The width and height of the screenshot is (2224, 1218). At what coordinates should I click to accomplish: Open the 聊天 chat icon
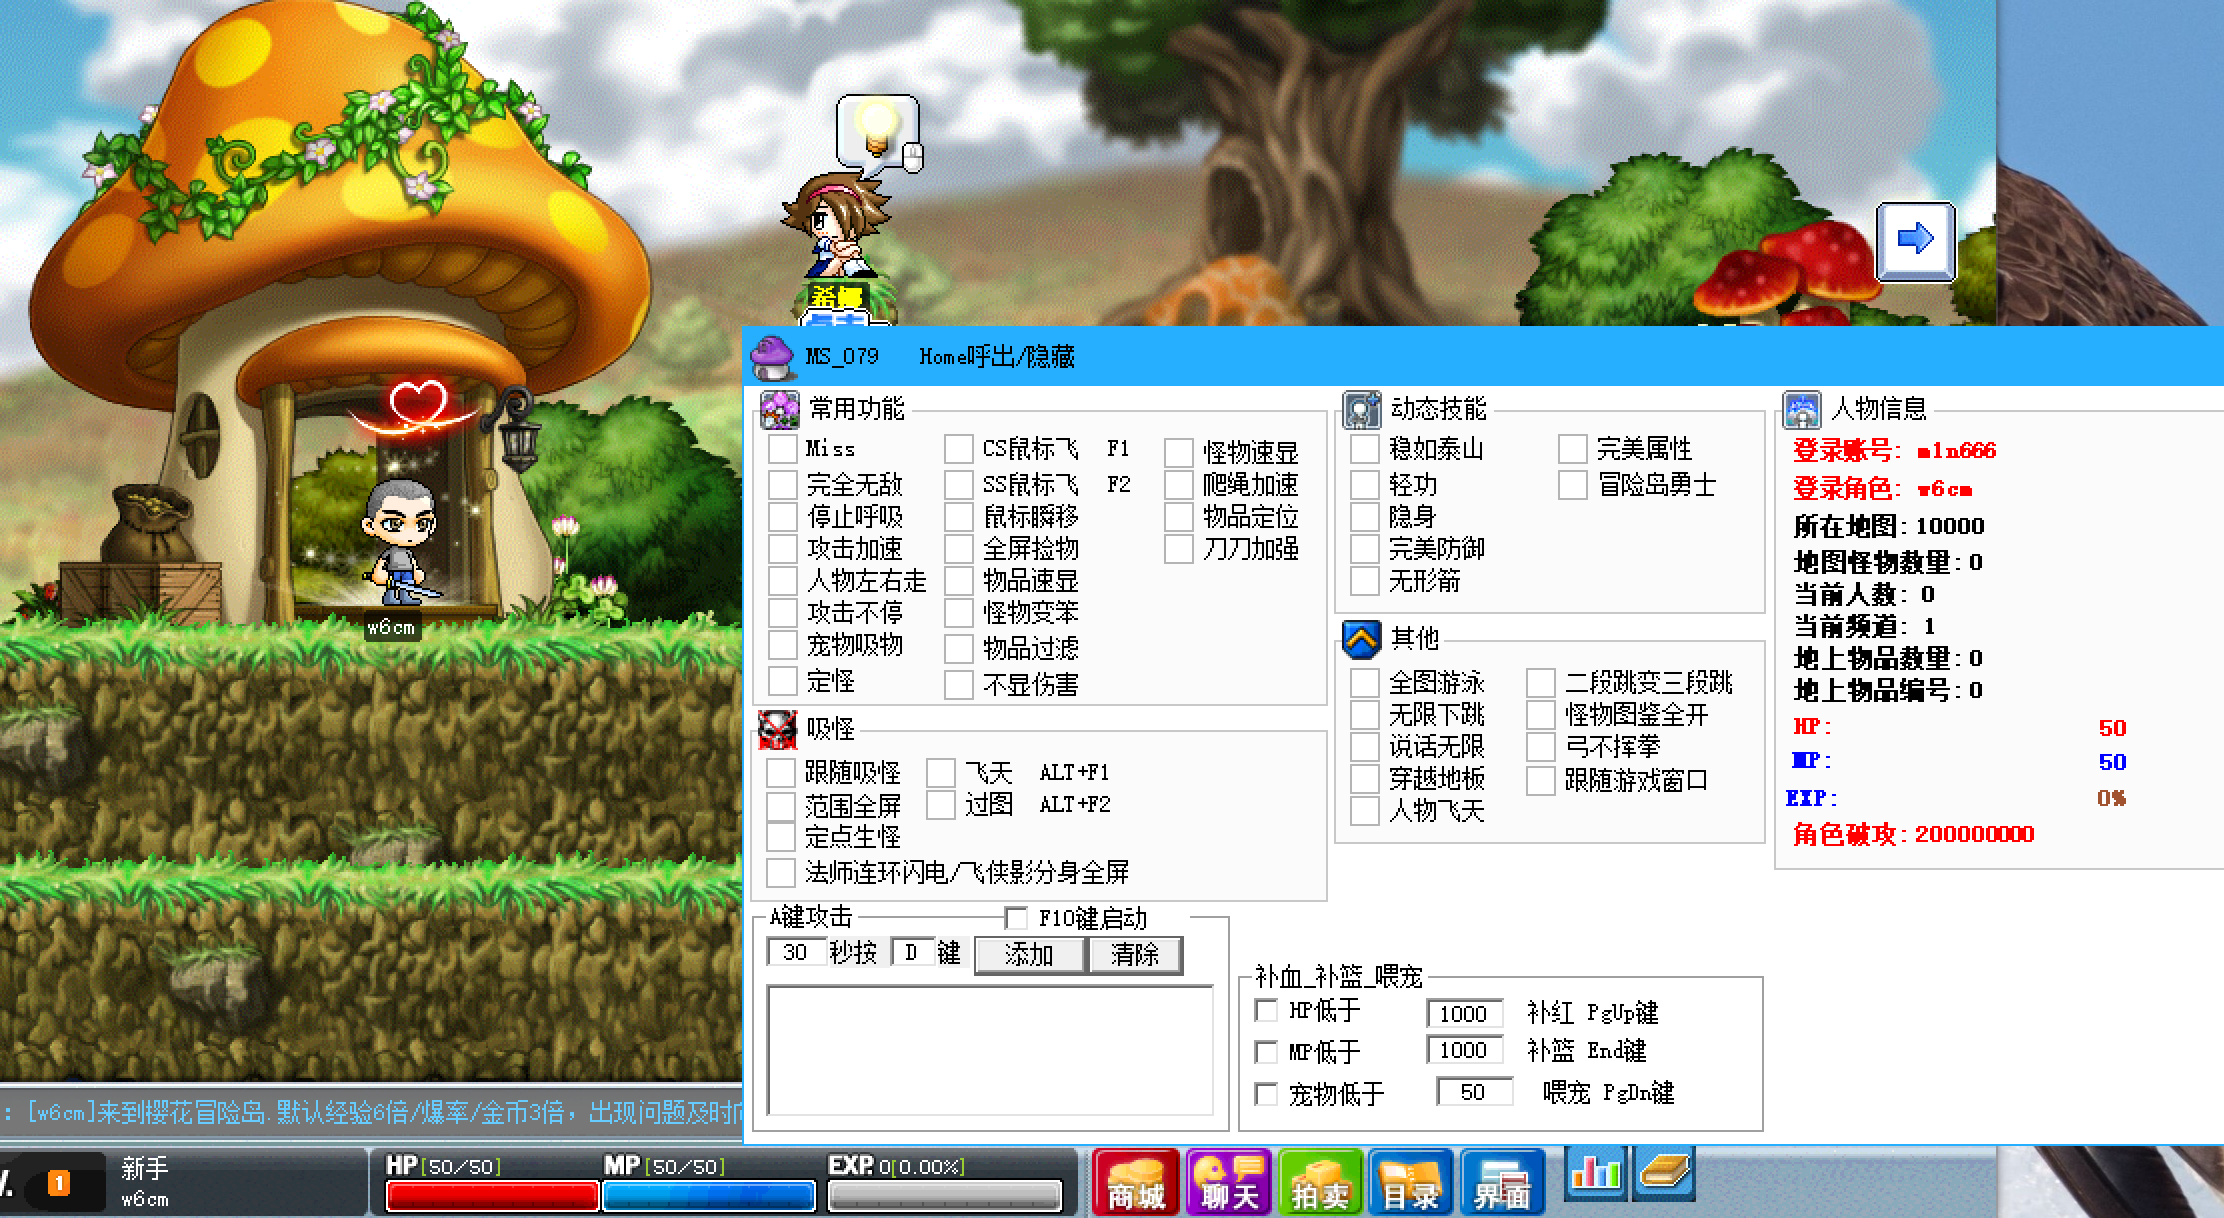tap(1229, 1183)
